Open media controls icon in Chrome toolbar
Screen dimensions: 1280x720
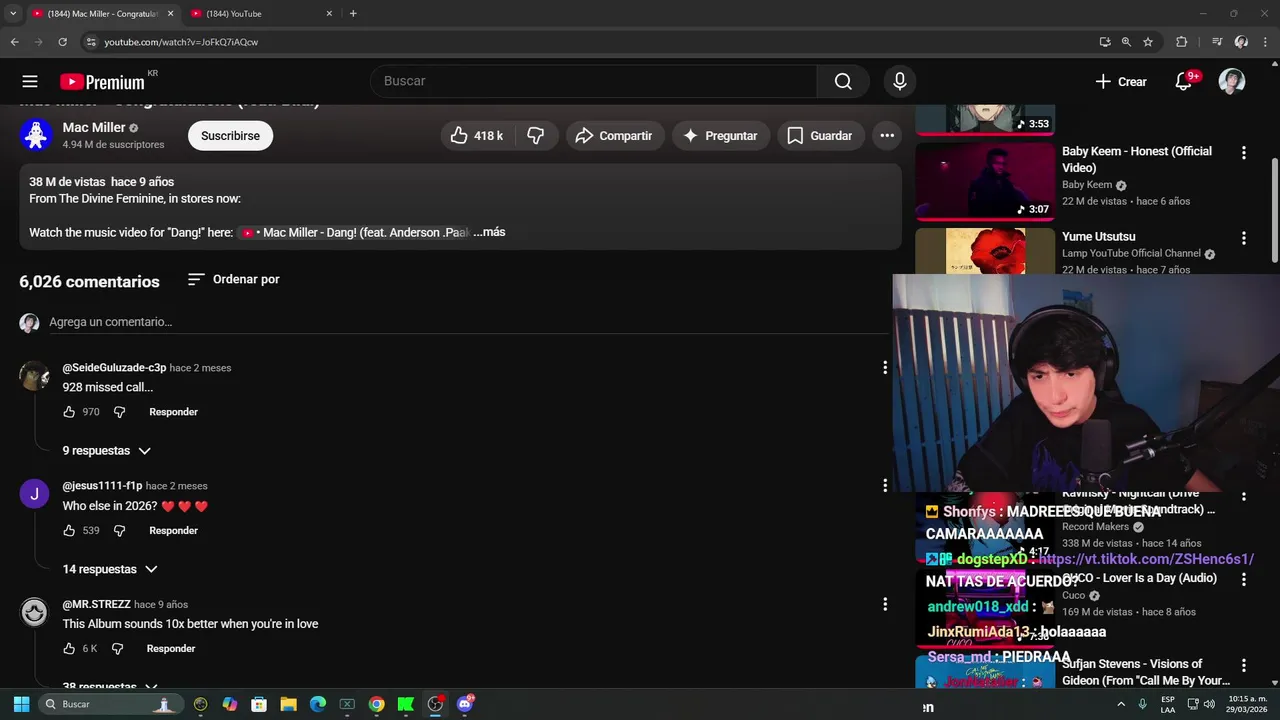[1217, 42]
